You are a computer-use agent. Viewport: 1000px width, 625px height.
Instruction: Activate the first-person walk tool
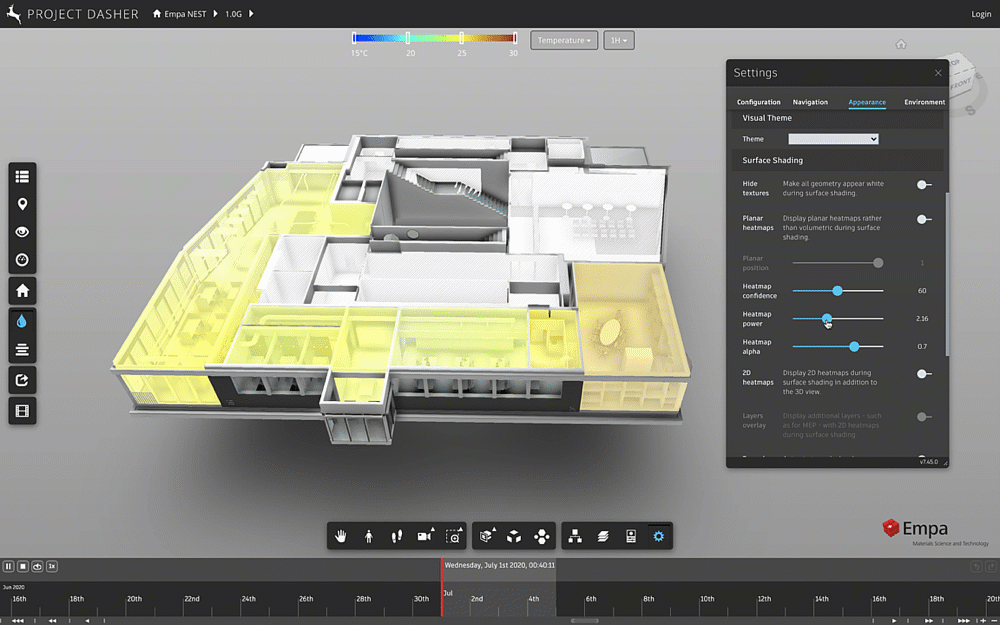[369, 535]
